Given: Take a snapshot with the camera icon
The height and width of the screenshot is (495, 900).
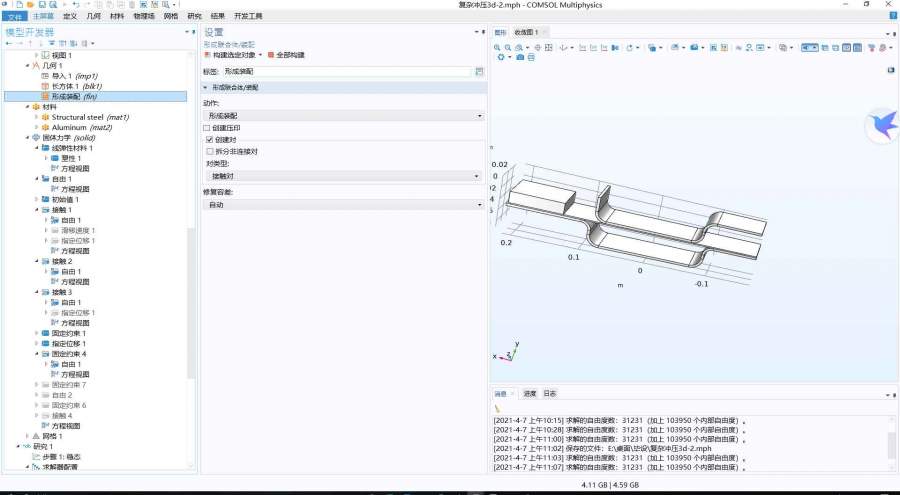Looking at the screenshot, I should point(519,57).
